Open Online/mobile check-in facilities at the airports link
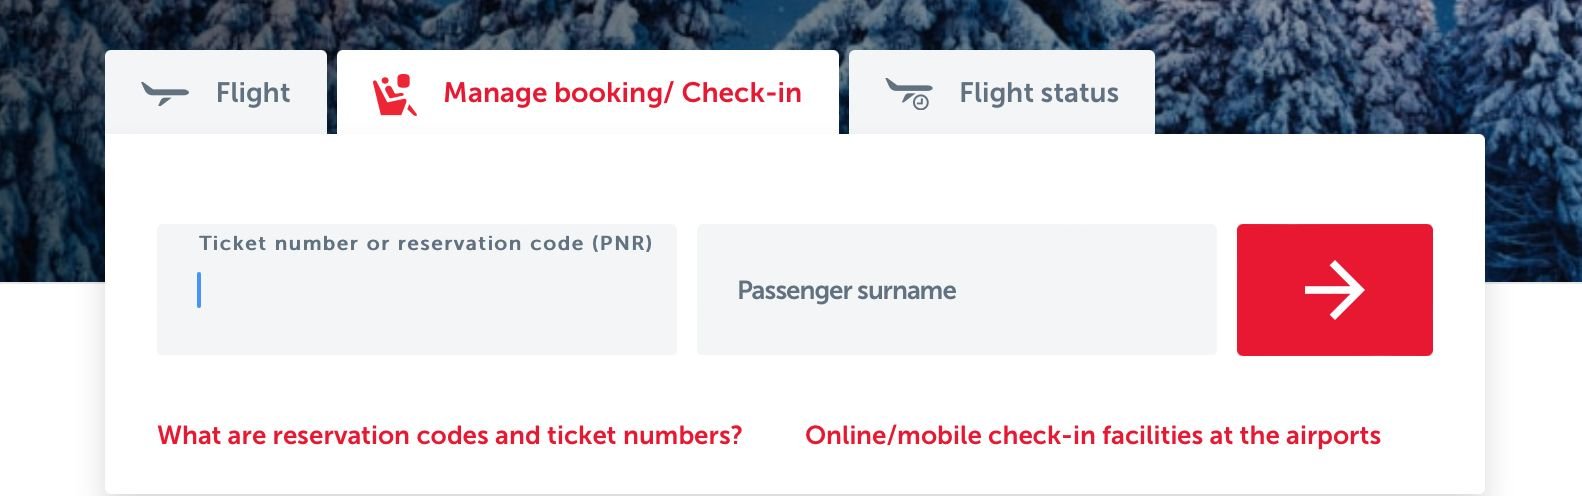 [x=1093, y=436]
